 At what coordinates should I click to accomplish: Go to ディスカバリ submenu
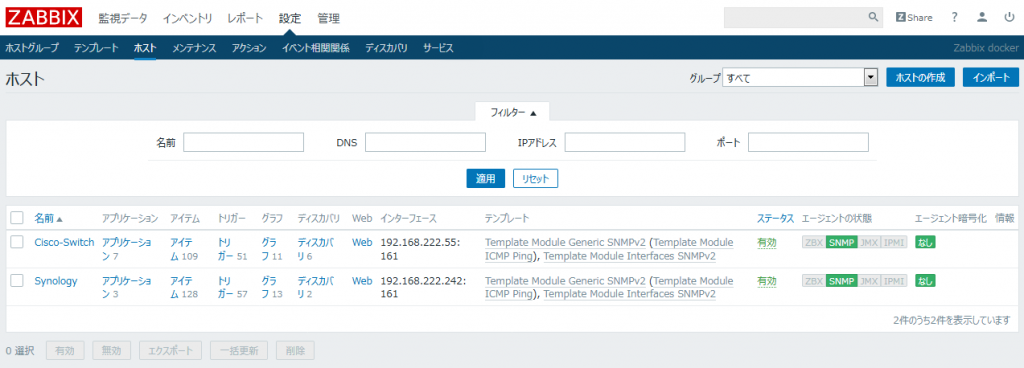(387, 48)
